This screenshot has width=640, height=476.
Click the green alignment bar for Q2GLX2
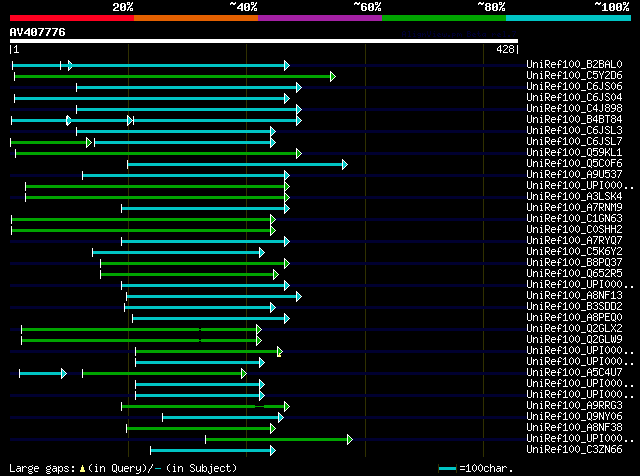[x=139, y=329]
